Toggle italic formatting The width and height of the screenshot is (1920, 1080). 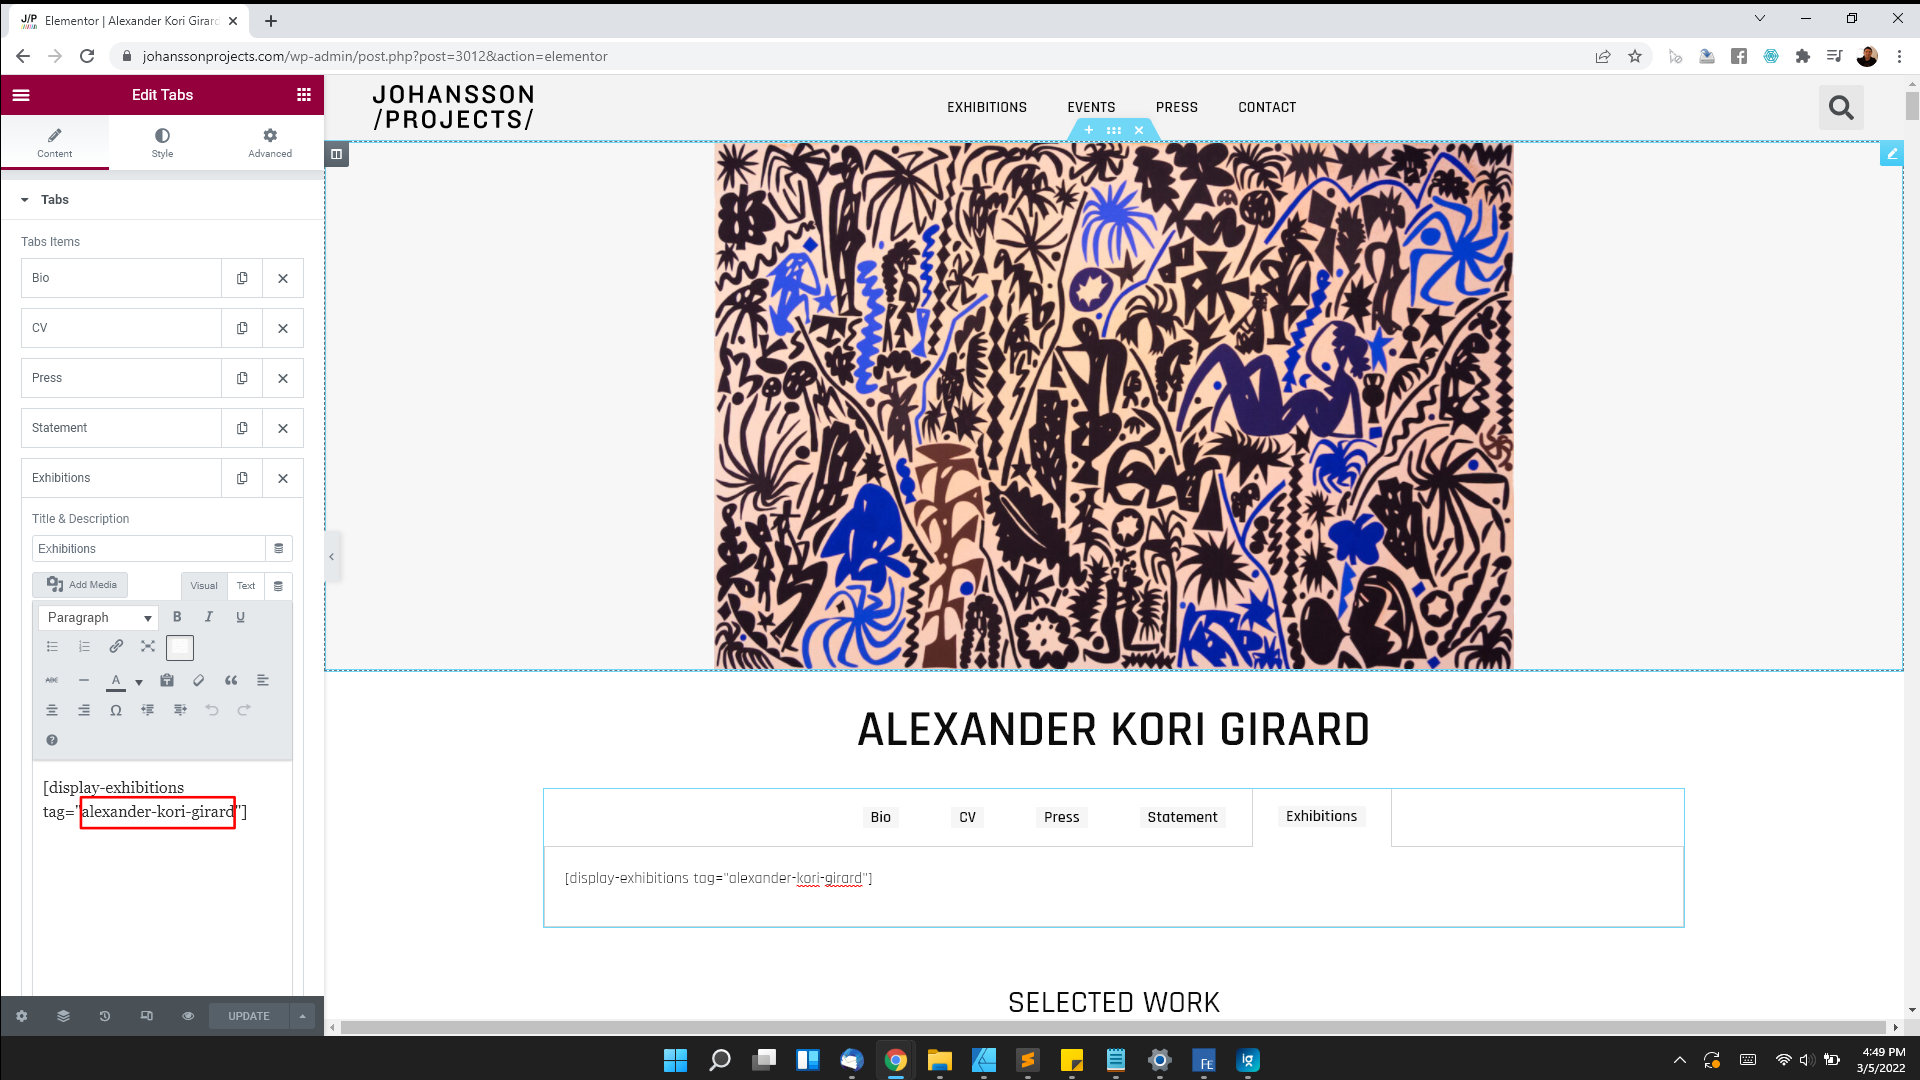[208, 617]
